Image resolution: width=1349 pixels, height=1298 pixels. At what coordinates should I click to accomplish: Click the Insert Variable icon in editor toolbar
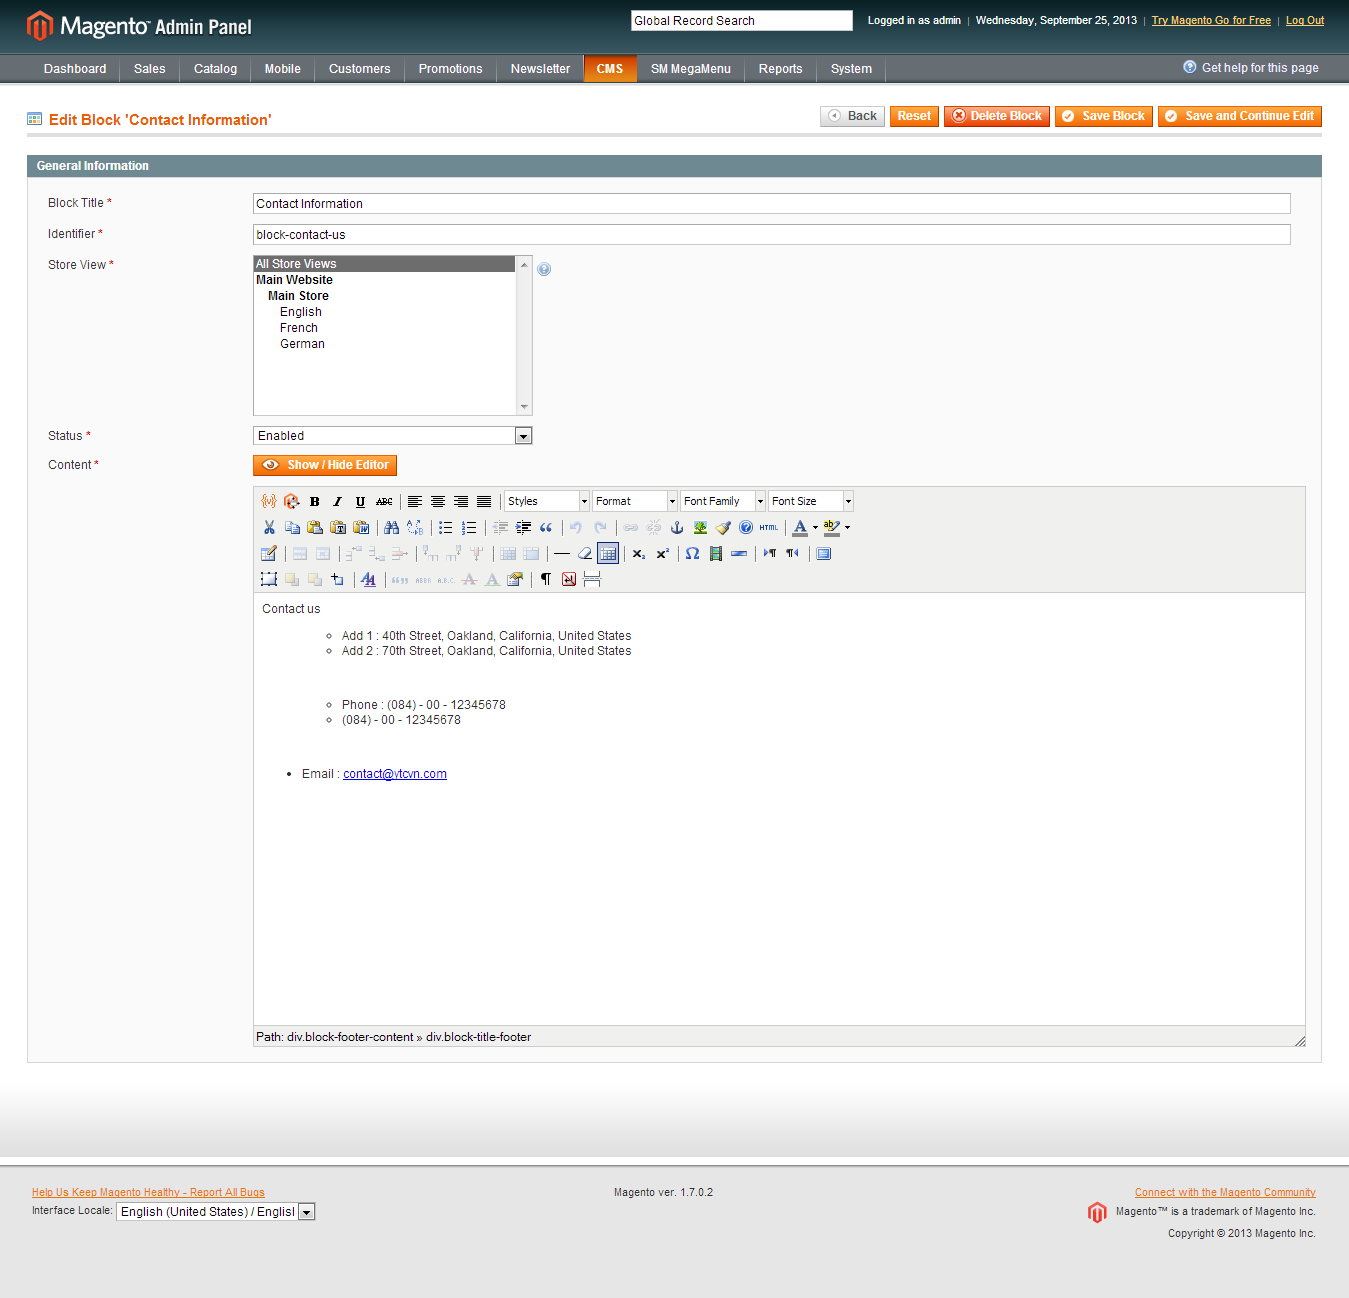click(268, 501)
